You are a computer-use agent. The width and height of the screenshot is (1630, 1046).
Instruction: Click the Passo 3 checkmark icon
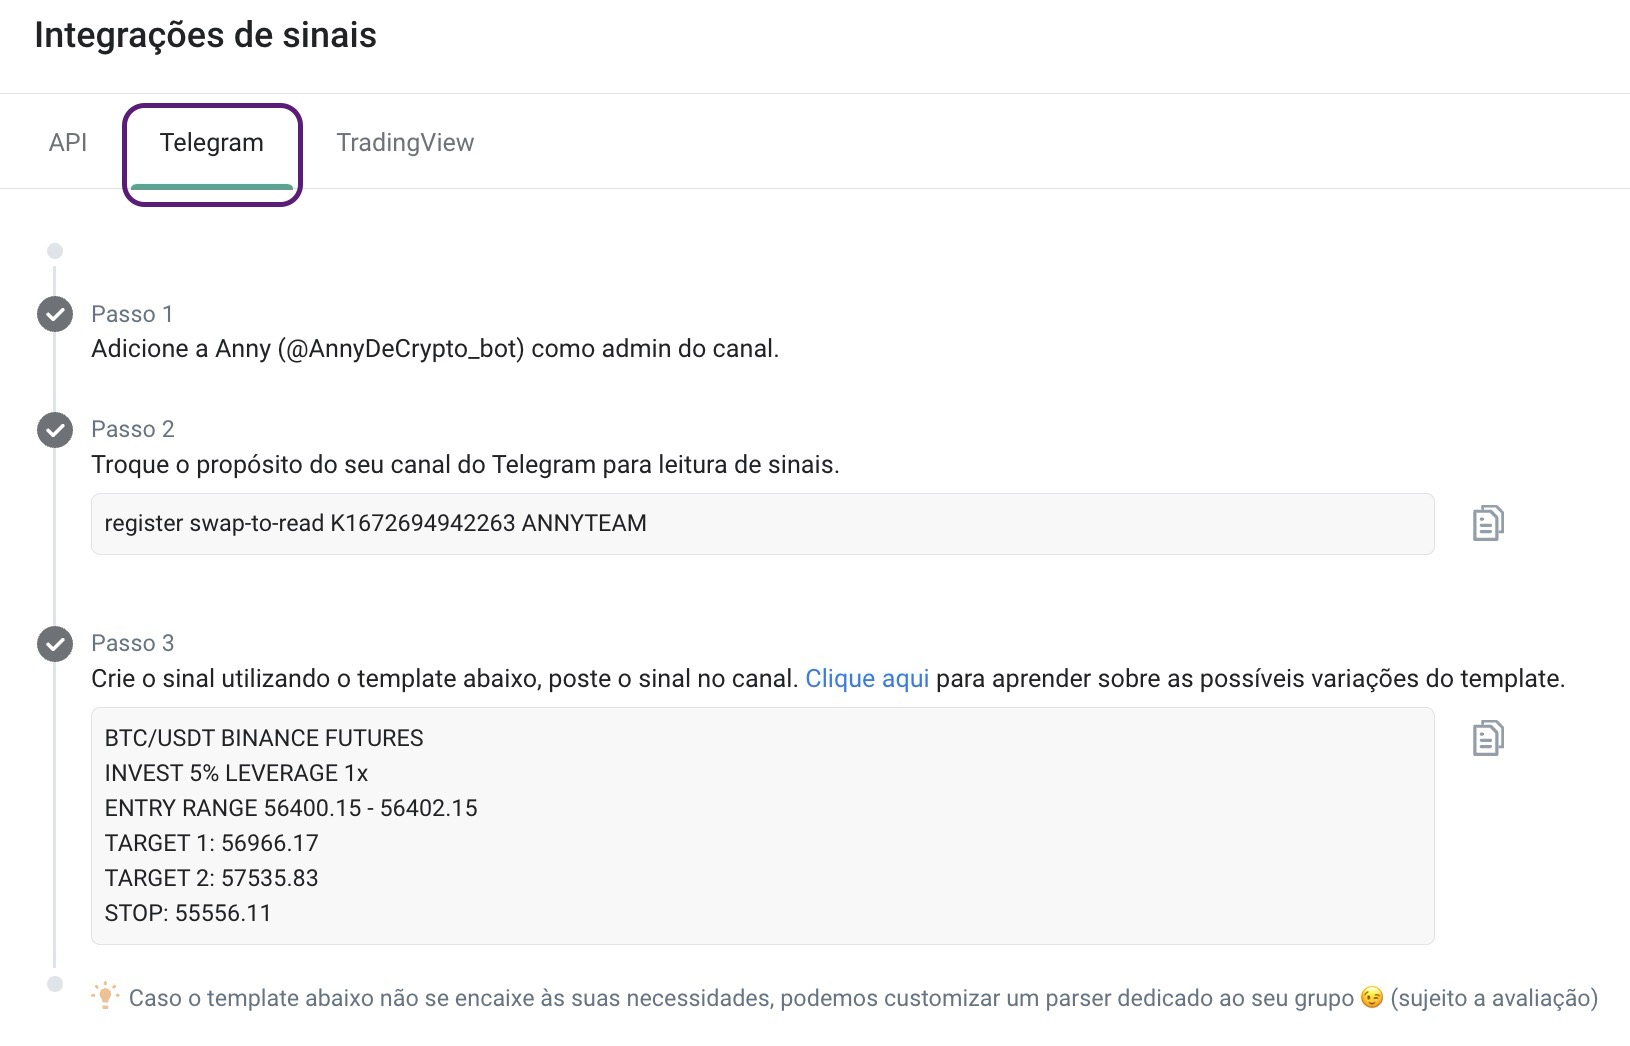(x=55, y=644)
